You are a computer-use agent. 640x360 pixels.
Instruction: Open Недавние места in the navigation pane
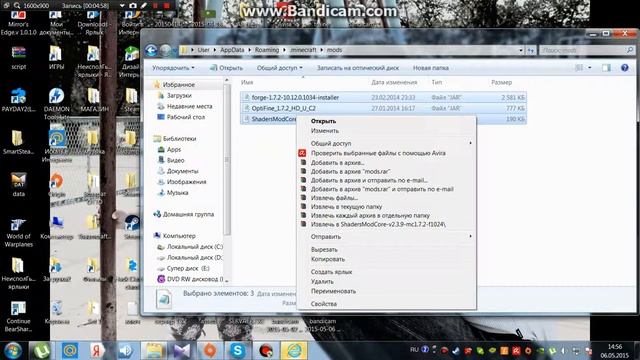pos(189,106)
